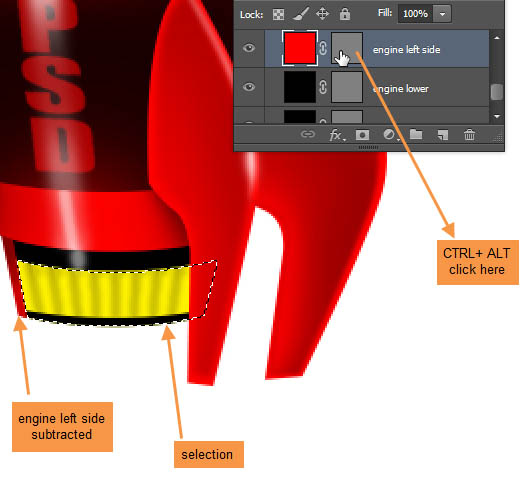Hide the engine lower layer
Viewport: 527px width, 479px height.
(249, 87)
